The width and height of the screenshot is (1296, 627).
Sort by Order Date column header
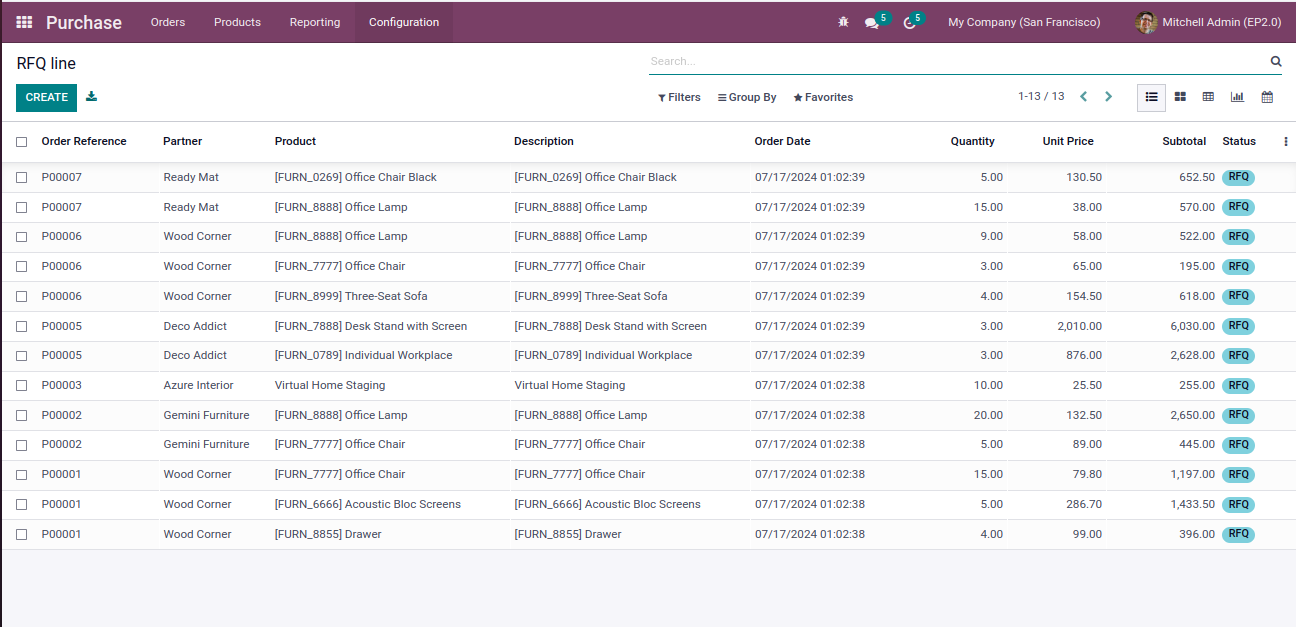coord(782,141)
